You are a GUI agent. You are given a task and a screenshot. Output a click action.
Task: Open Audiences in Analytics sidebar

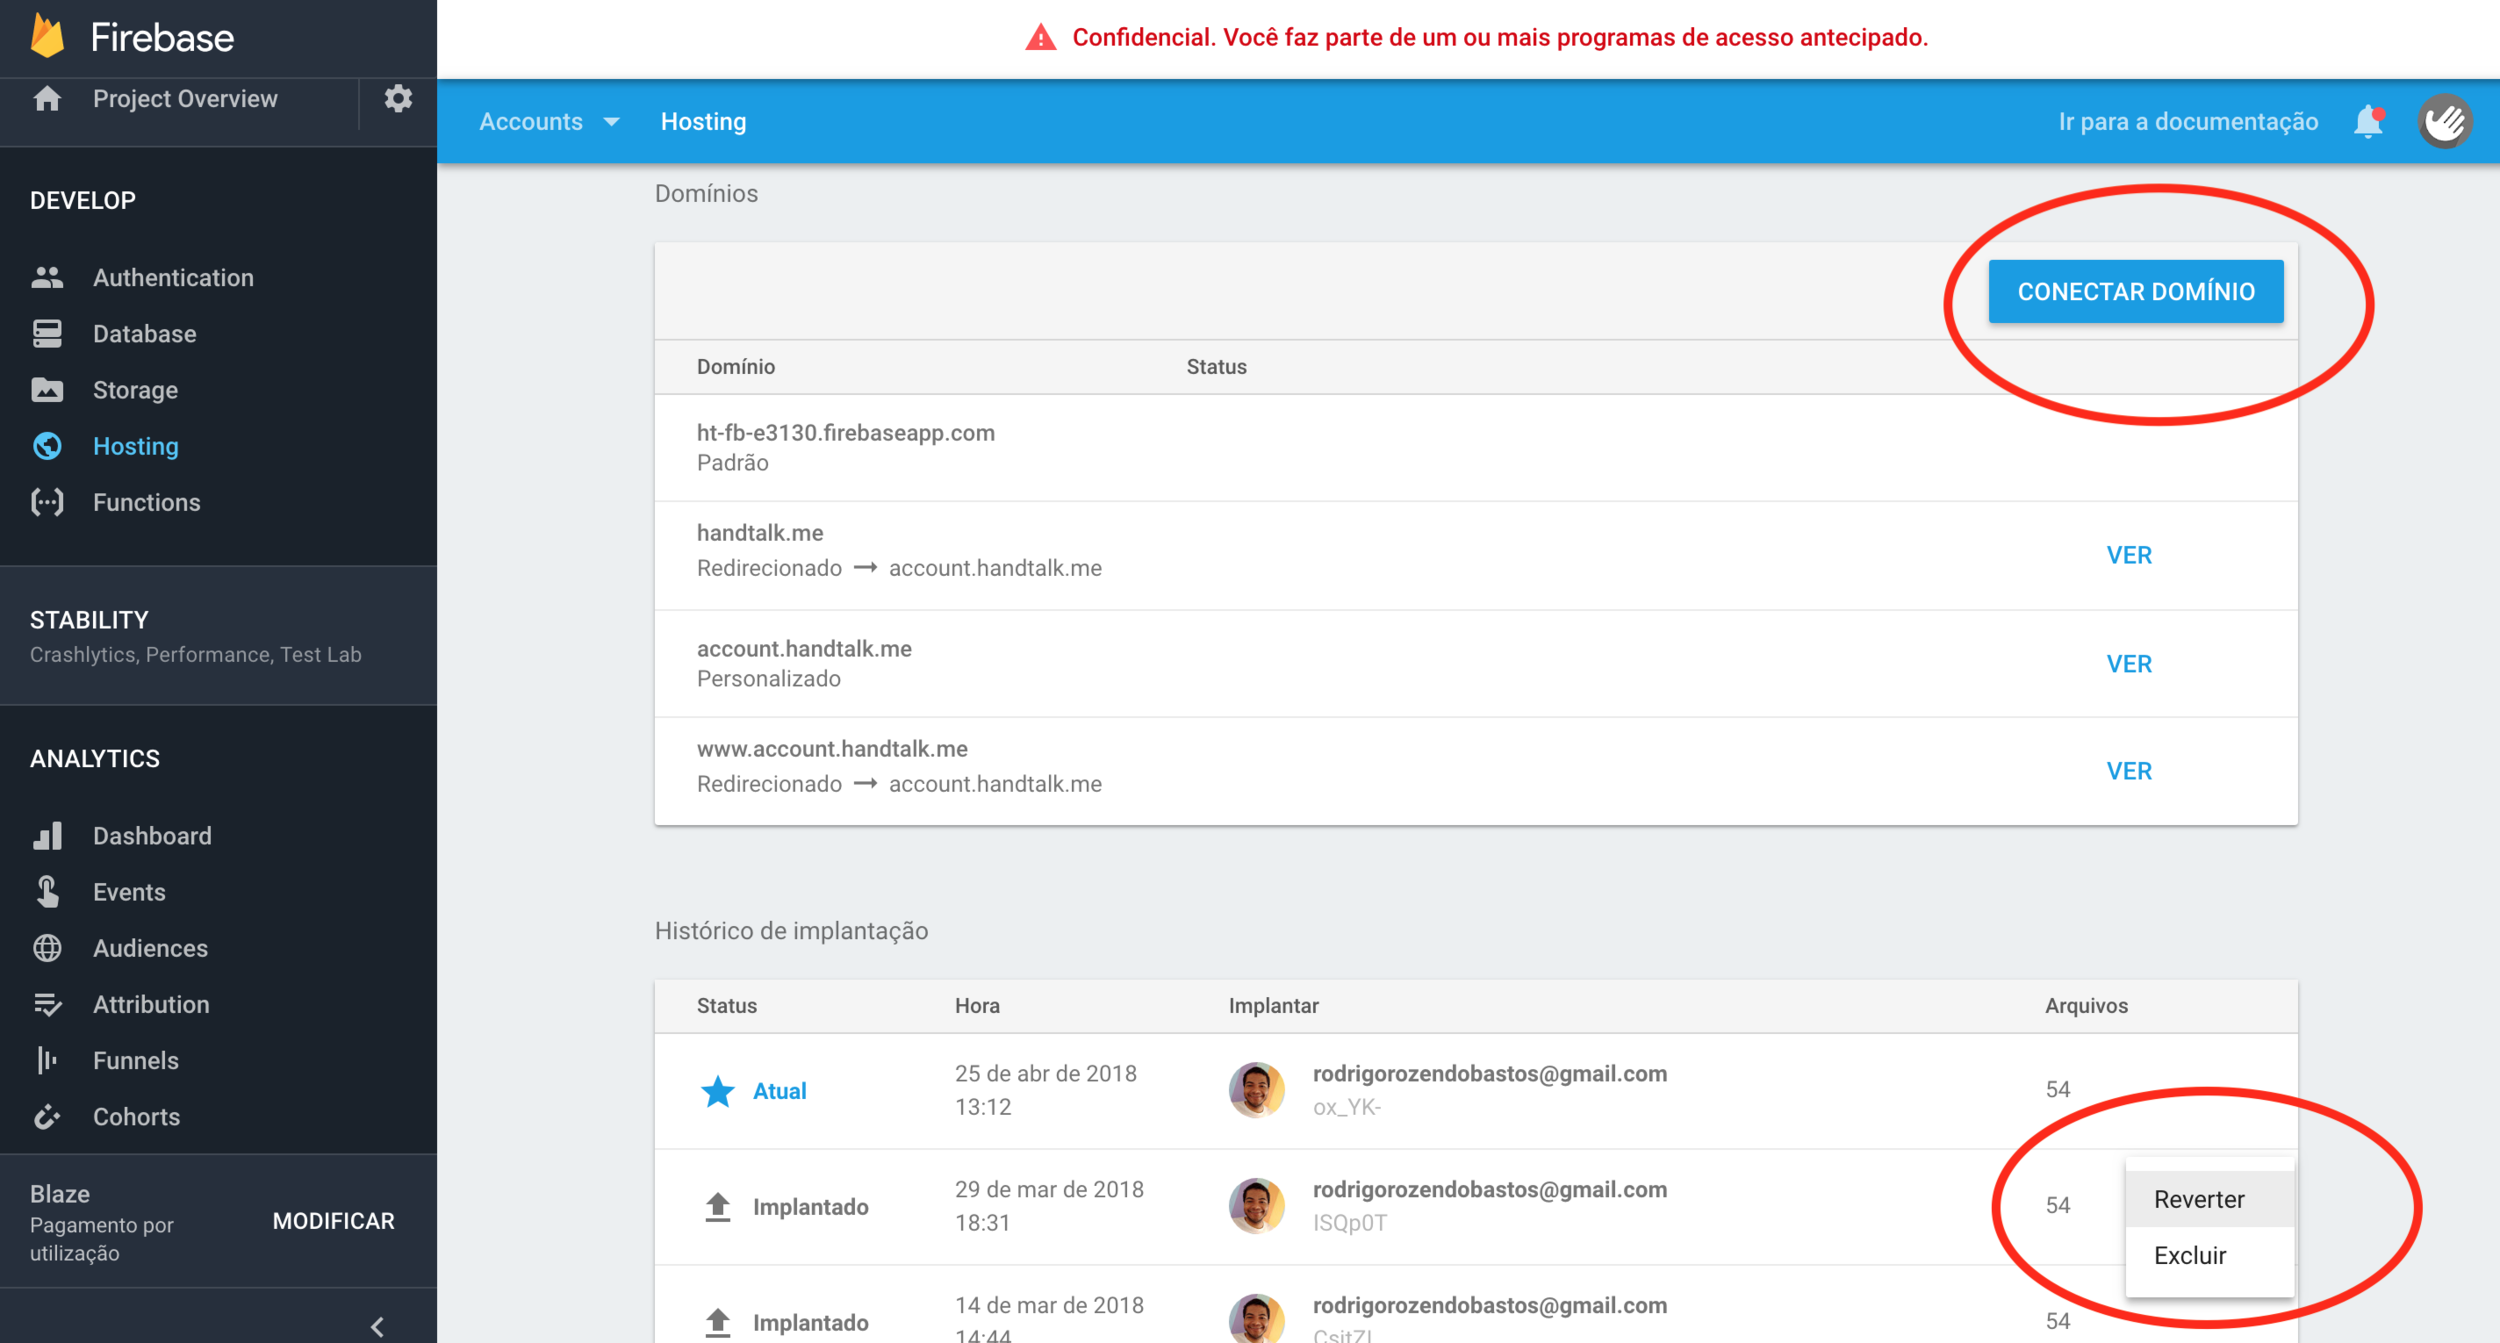(x=150, y=948)
